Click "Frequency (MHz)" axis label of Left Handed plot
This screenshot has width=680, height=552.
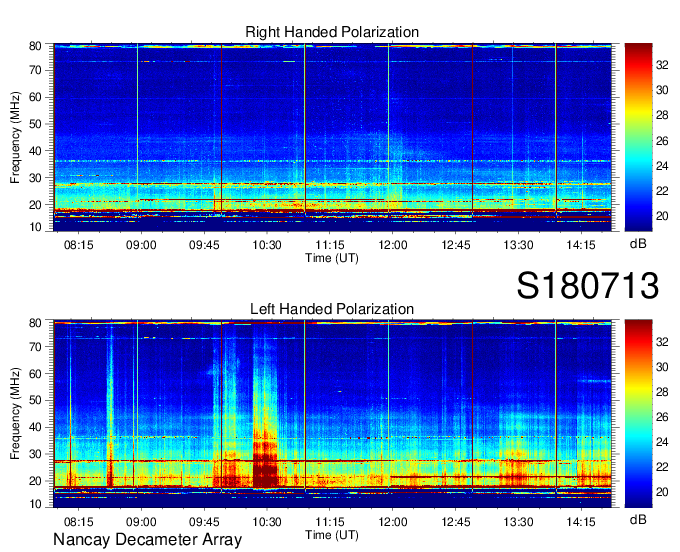(15, 414)
